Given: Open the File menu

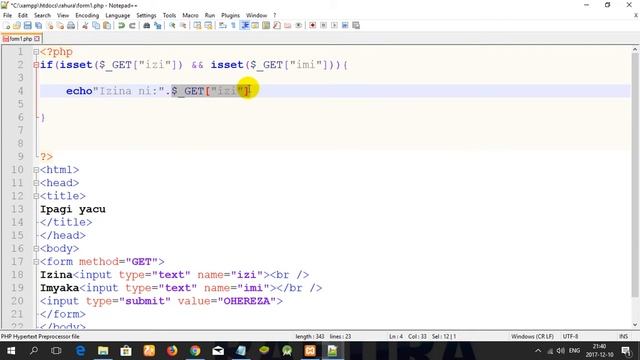Looking at the screenshot, I should [x=7, y=15].
